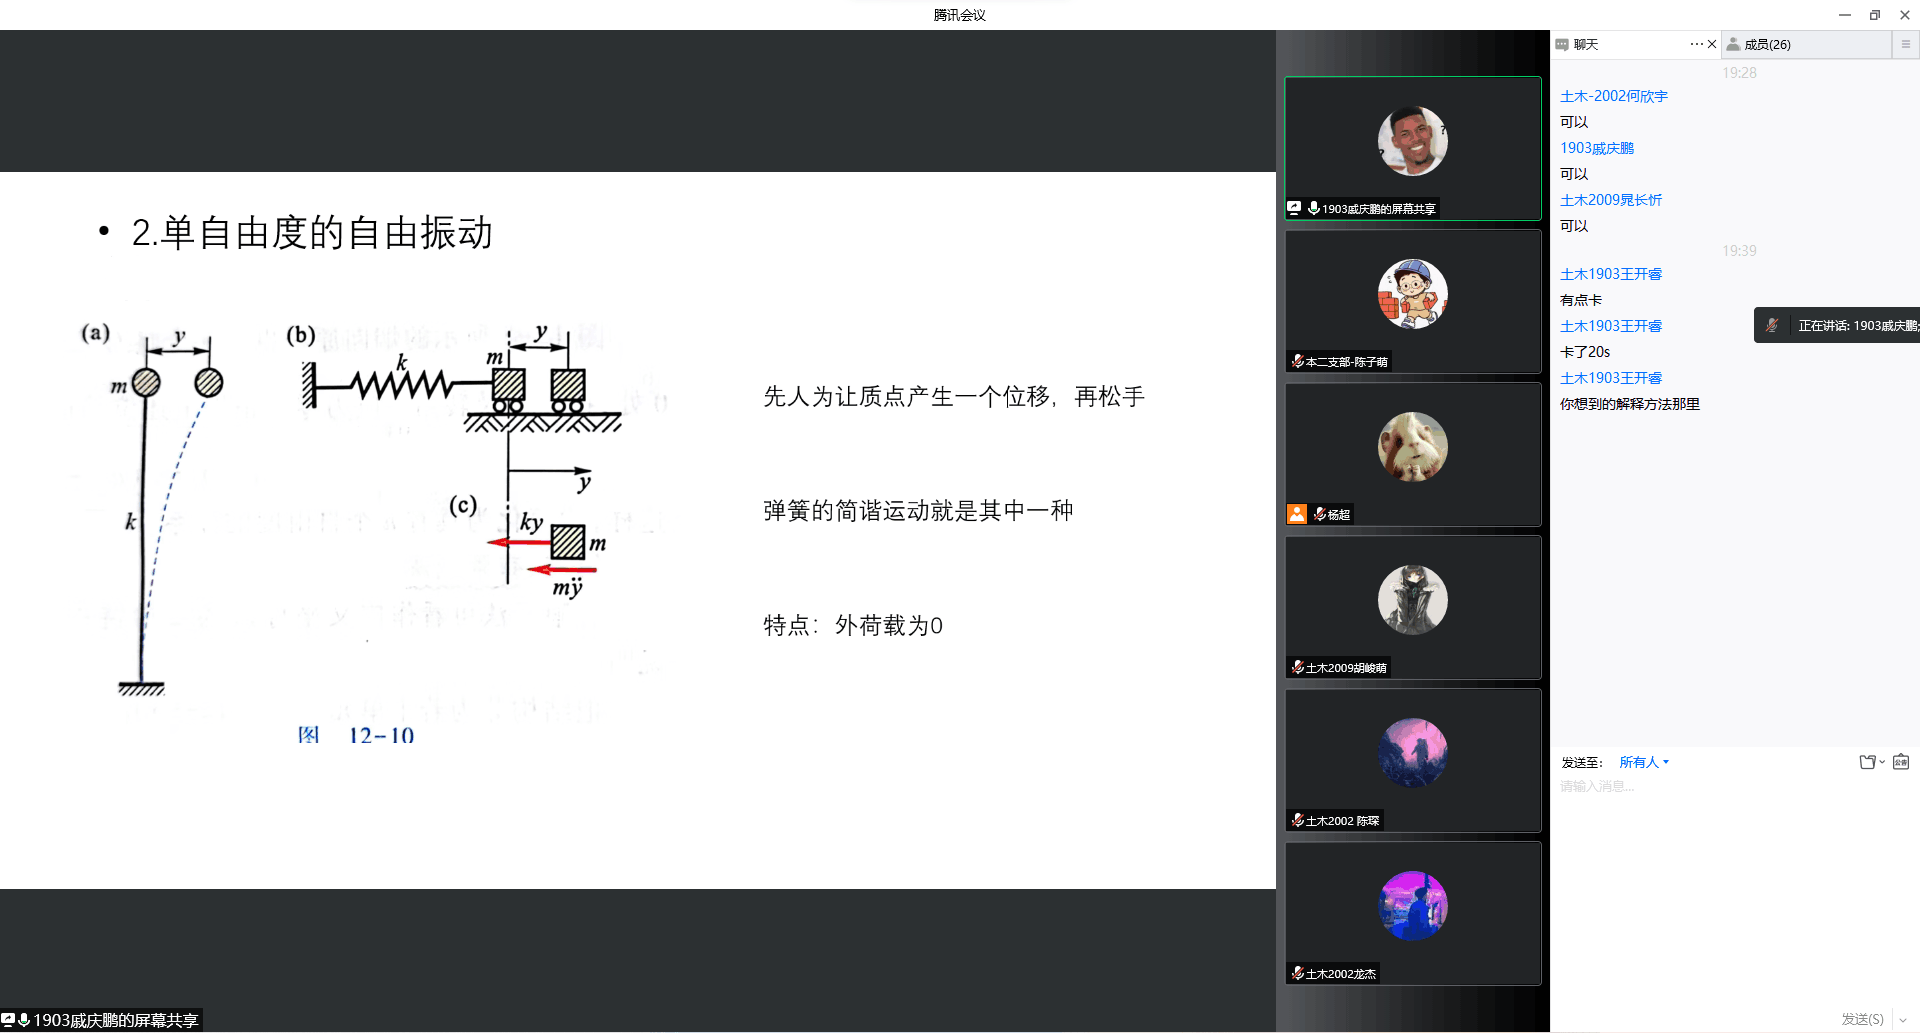Click the screen-share icon in bottom-left label
This screenshot has height=1033, width=1920.
coord(8,1020)
